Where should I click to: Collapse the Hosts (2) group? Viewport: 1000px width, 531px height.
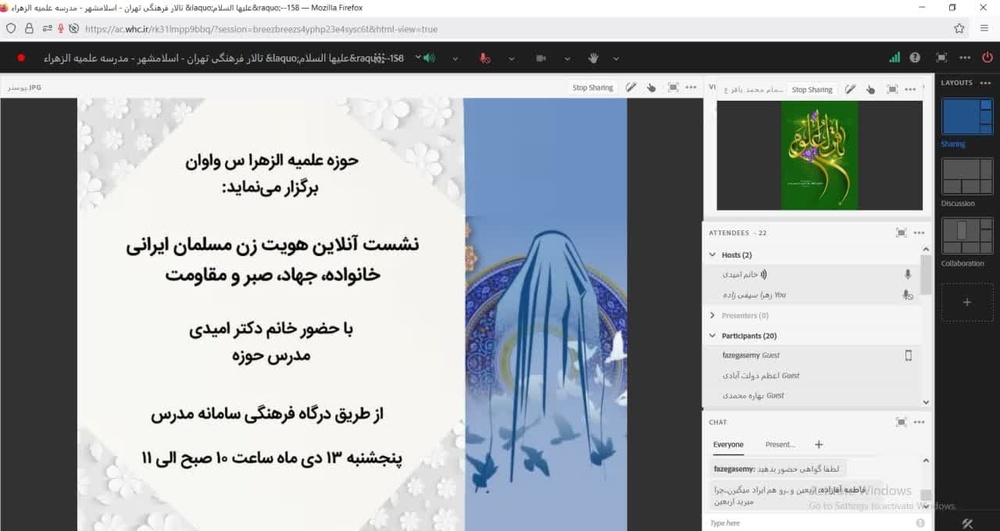[x=712, y=254]
